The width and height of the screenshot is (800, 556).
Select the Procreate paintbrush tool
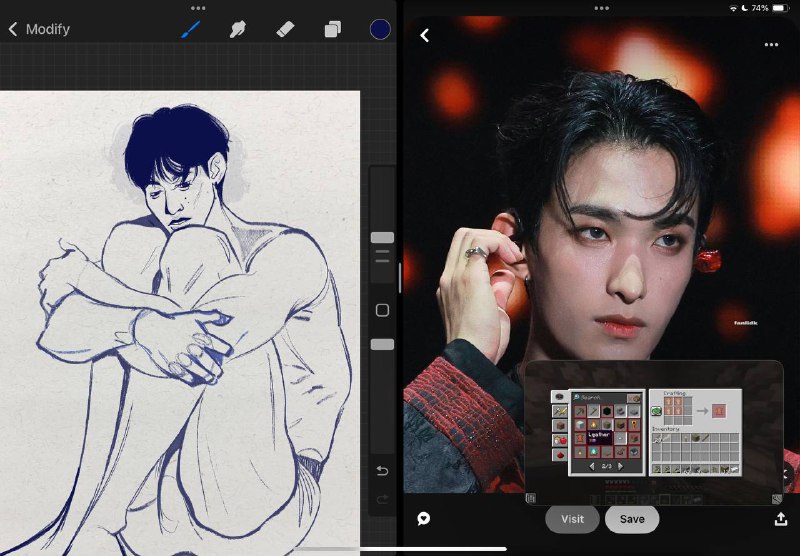[x=191, y=29]
